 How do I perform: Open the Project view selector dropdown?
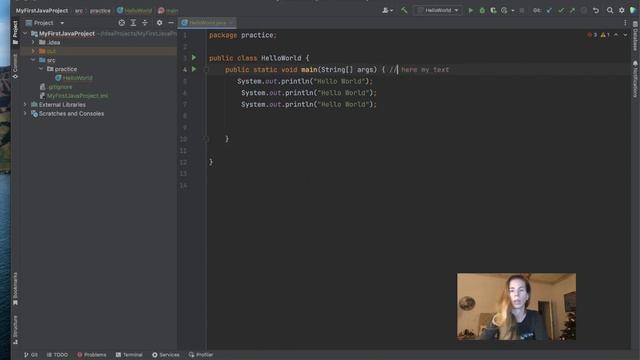(x=45, y=23)
